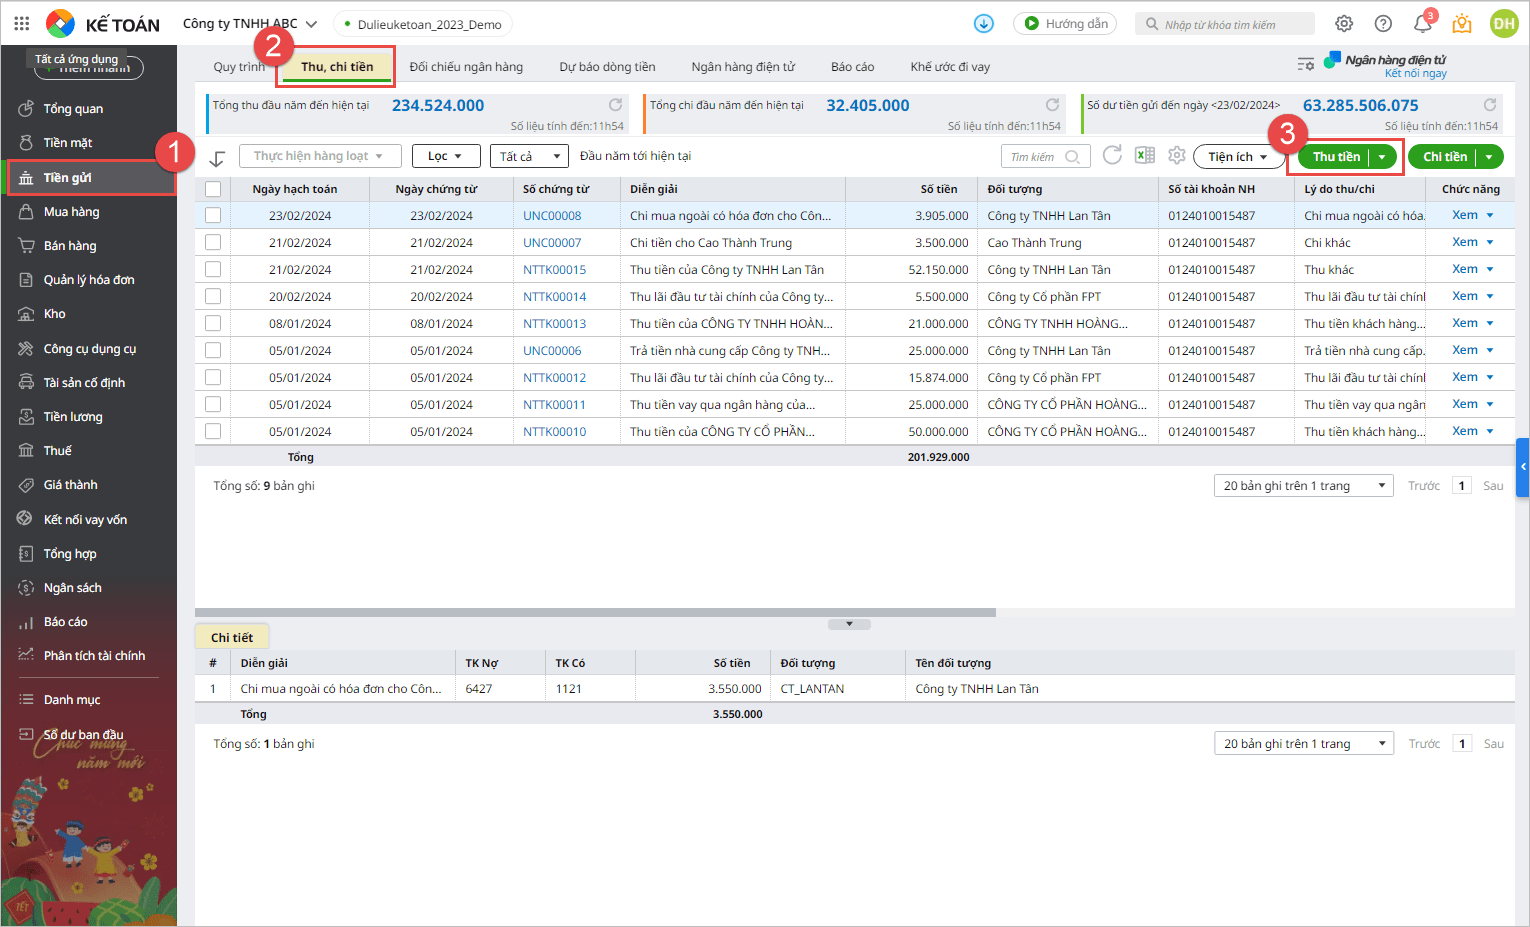Click the download arrow icon in header
This screenshot has width=1530, height=927.
(984, 23)
